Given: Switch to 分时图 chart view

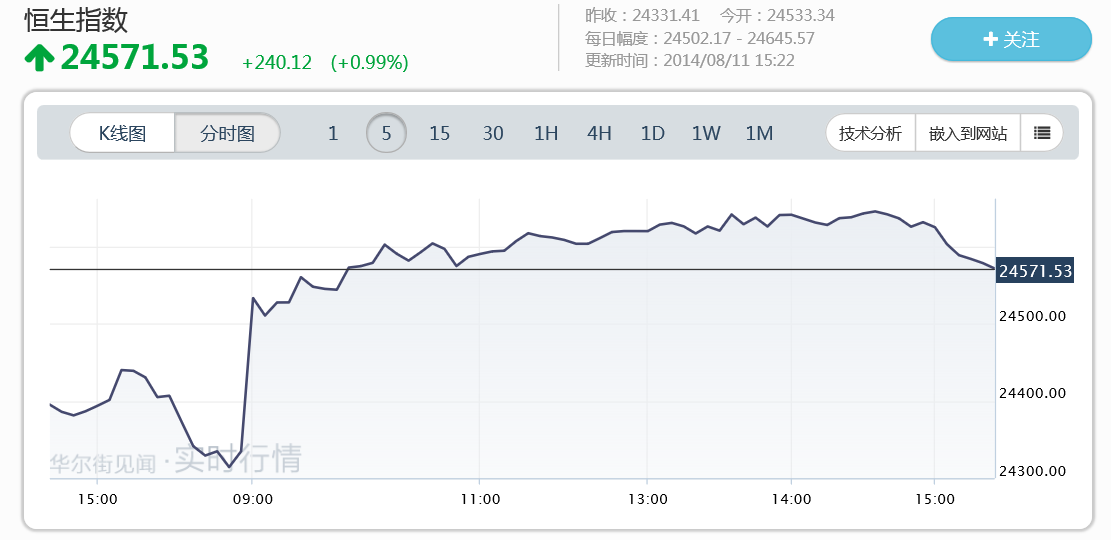Looking at the screenshot, I should pyautogui.click(x=227, y=133).
